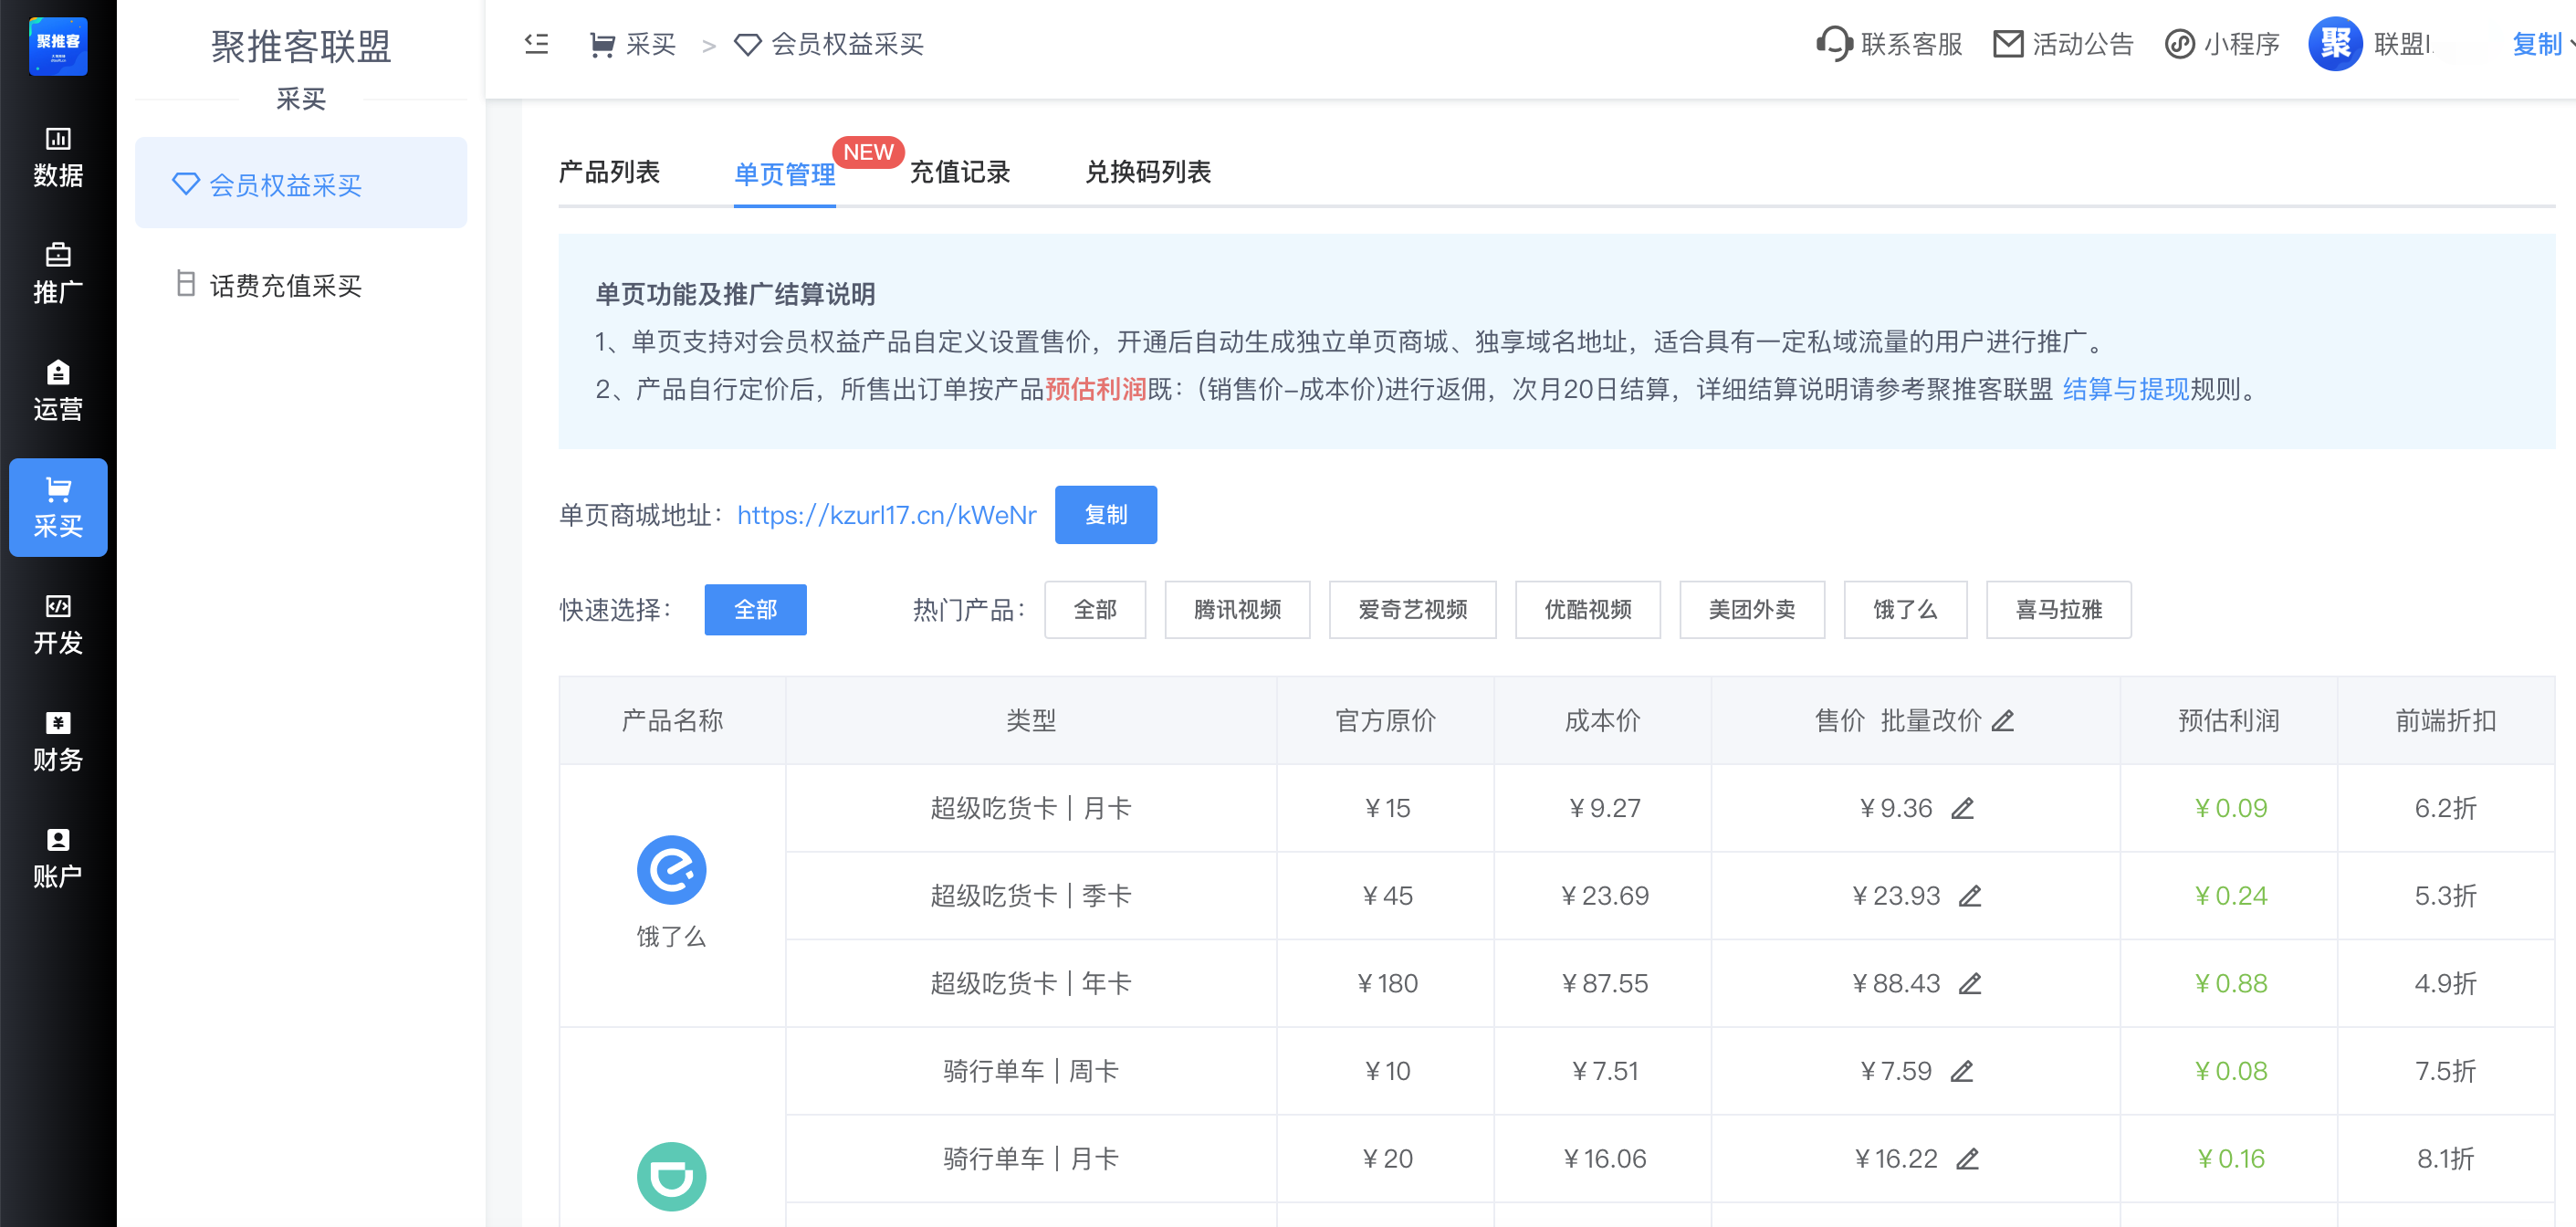Click blue 复制 button beside shop URL
The height and width of the screenshot is (1227, 2576).
click(x=1105, y=514)
